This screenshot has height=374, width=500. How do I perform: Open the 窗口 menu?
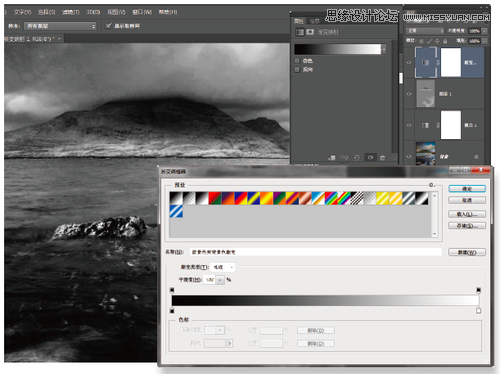pyautogui.click(x=142, y=12)
